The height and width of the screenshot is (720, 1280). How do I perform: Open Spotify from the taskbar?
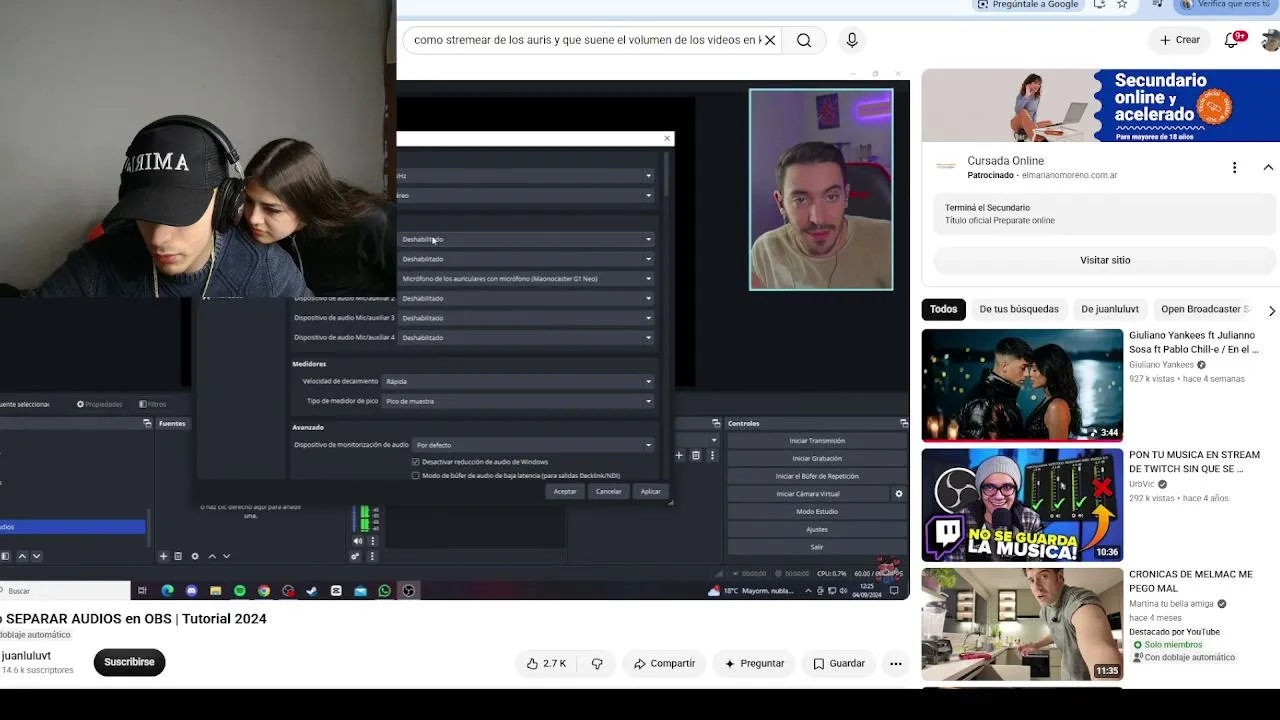coord(240,591)
